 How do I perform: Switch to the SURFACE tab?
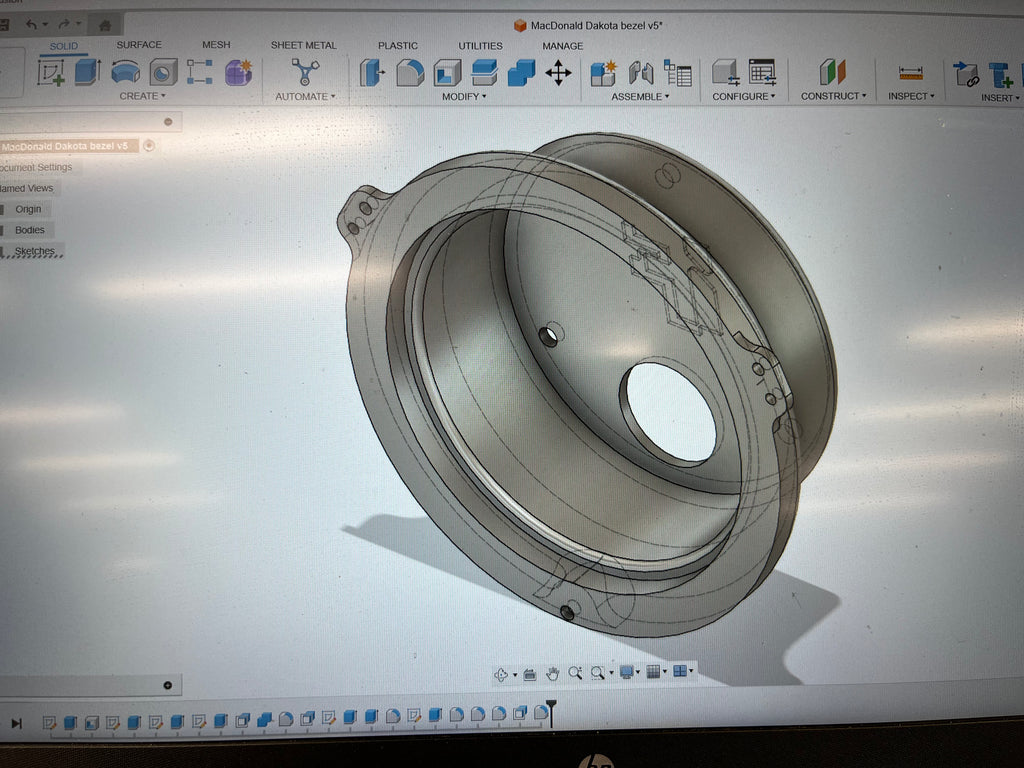[x=139, y=45]
